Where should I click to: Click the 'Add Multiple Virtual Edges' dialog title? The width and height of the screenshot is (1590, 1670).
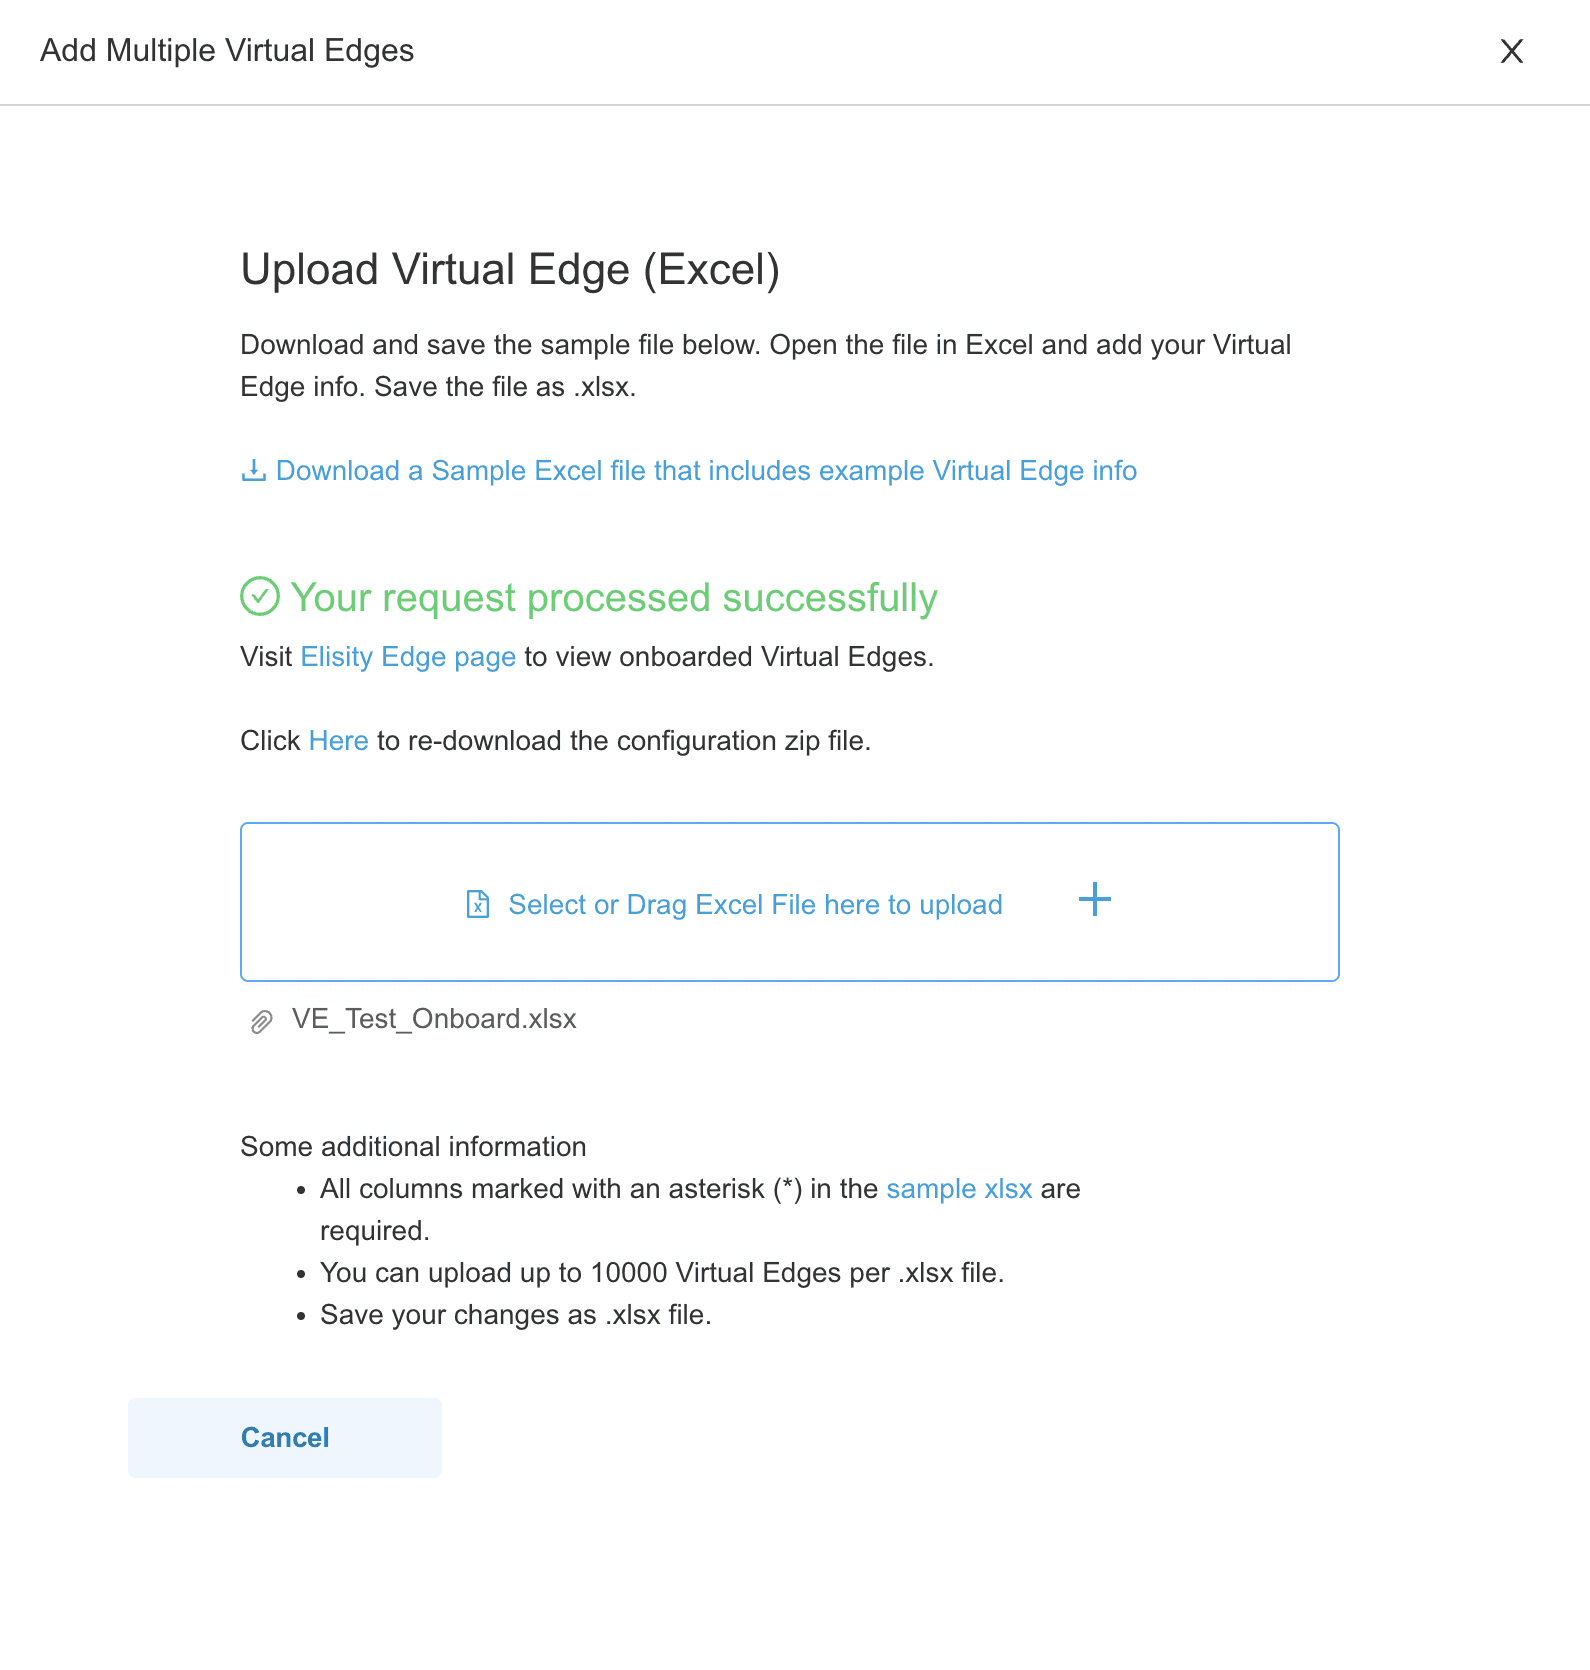pyautogui.click(x=227, y=51)
